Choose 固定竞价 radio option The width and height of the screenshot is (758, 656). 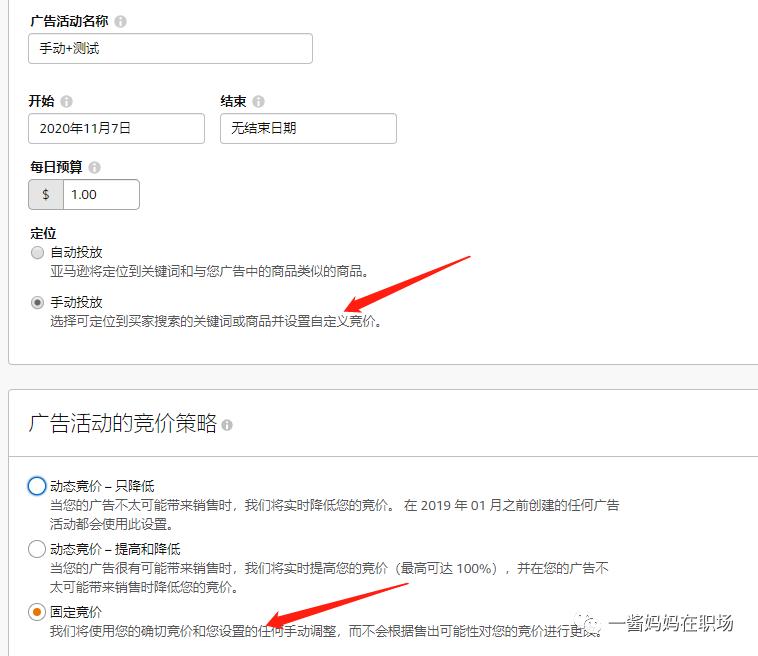point(37,612)
